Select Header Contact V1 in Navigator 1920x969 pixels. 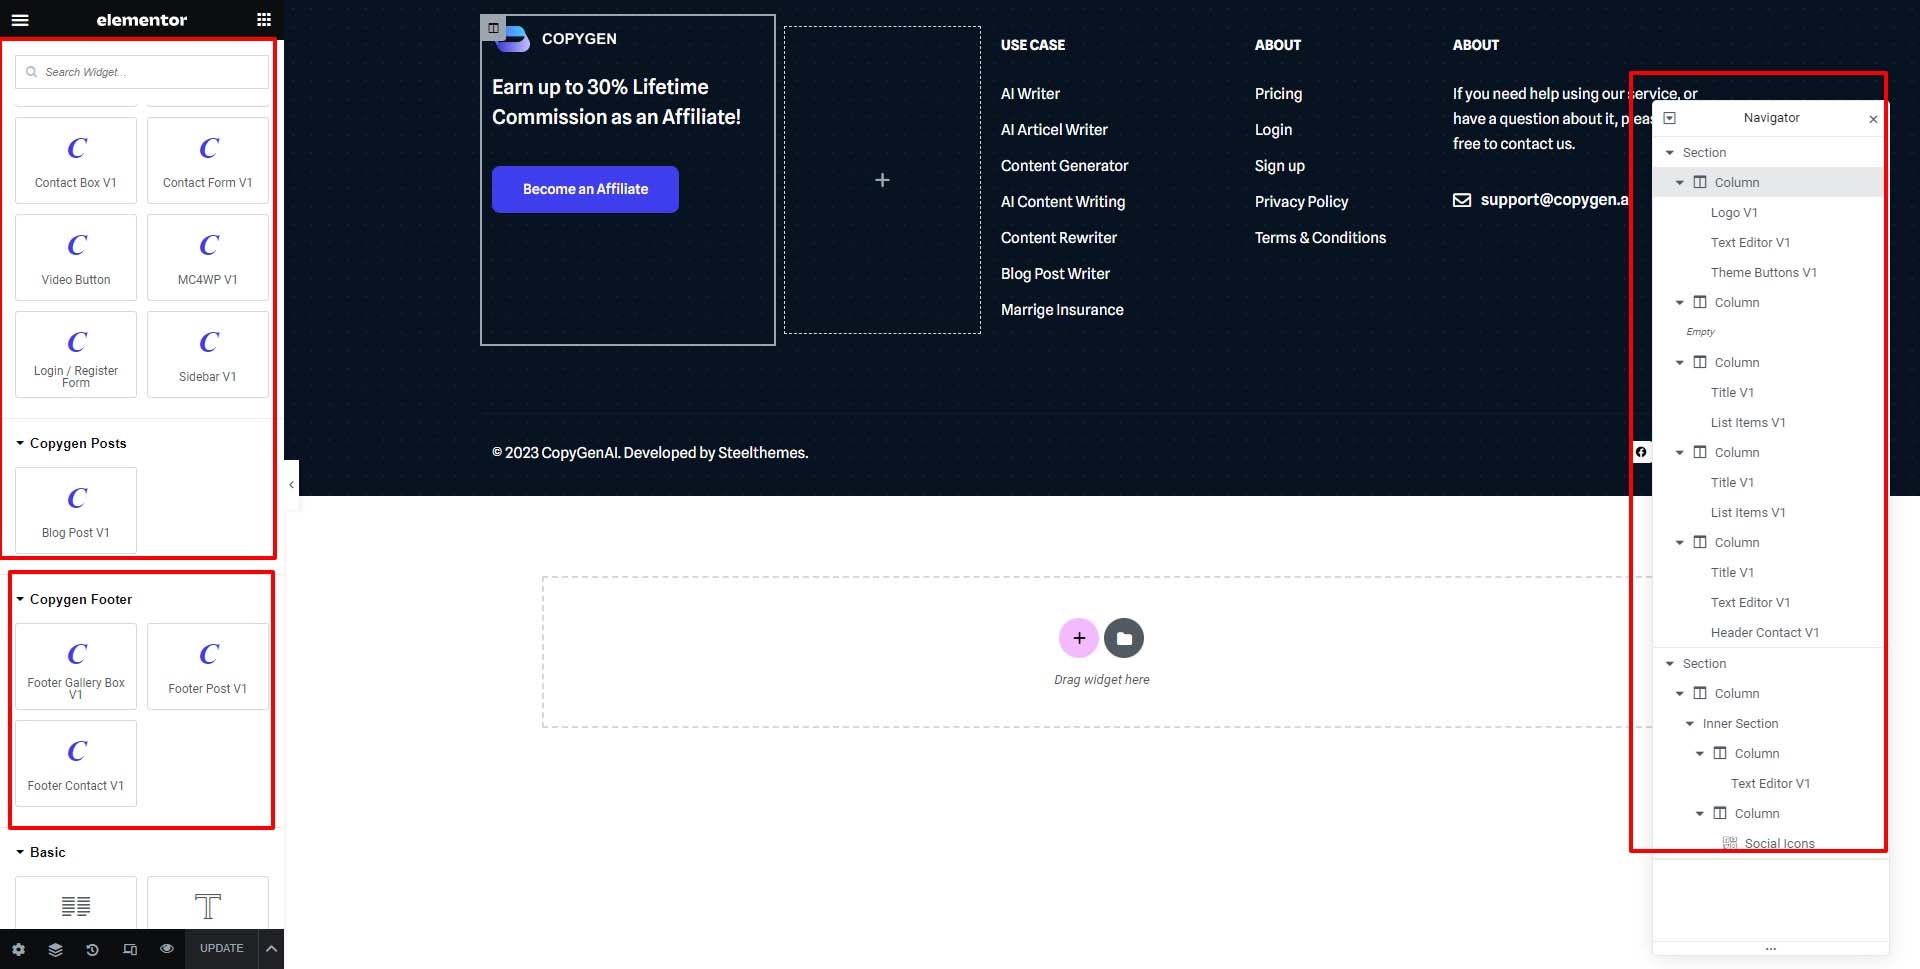click(1764, 633)
